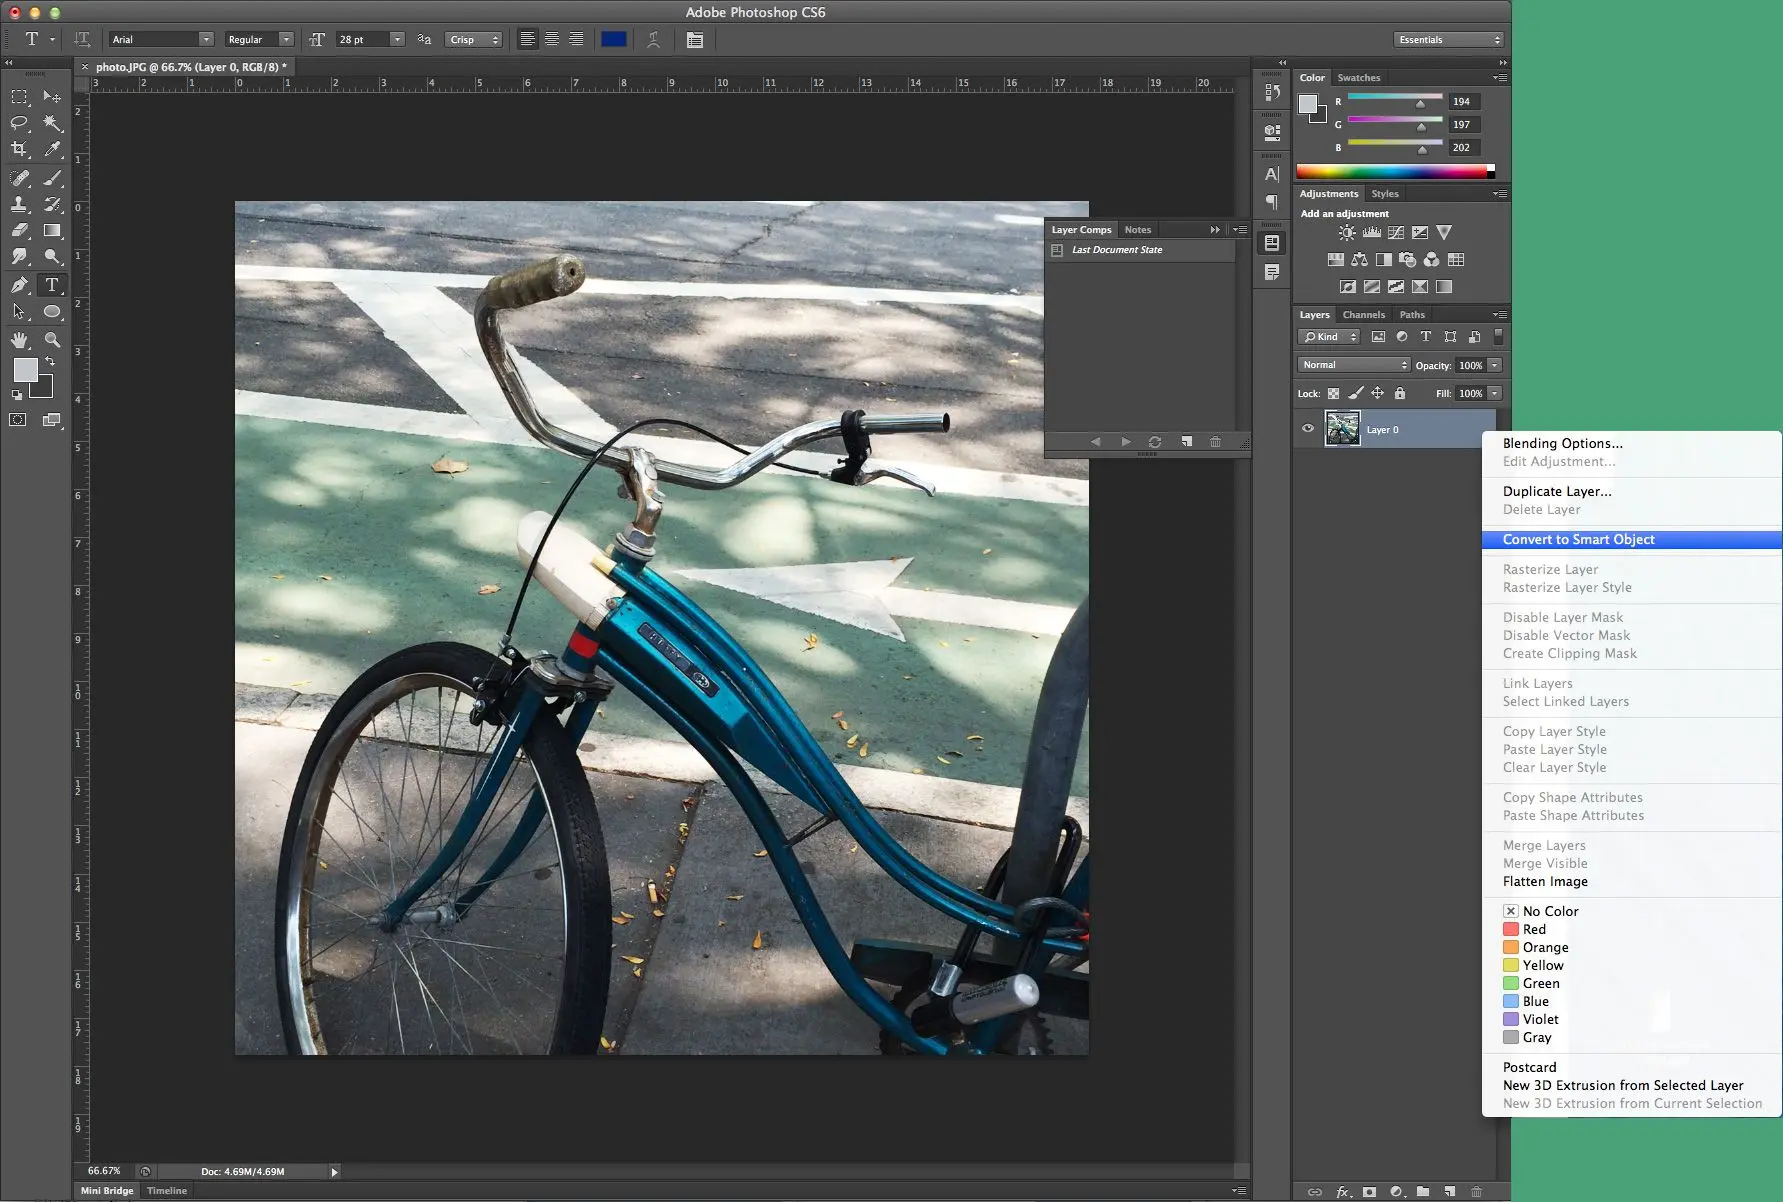
Task: Open the Crisp anti-aliasing dropdown
Action: pos(474,39)
